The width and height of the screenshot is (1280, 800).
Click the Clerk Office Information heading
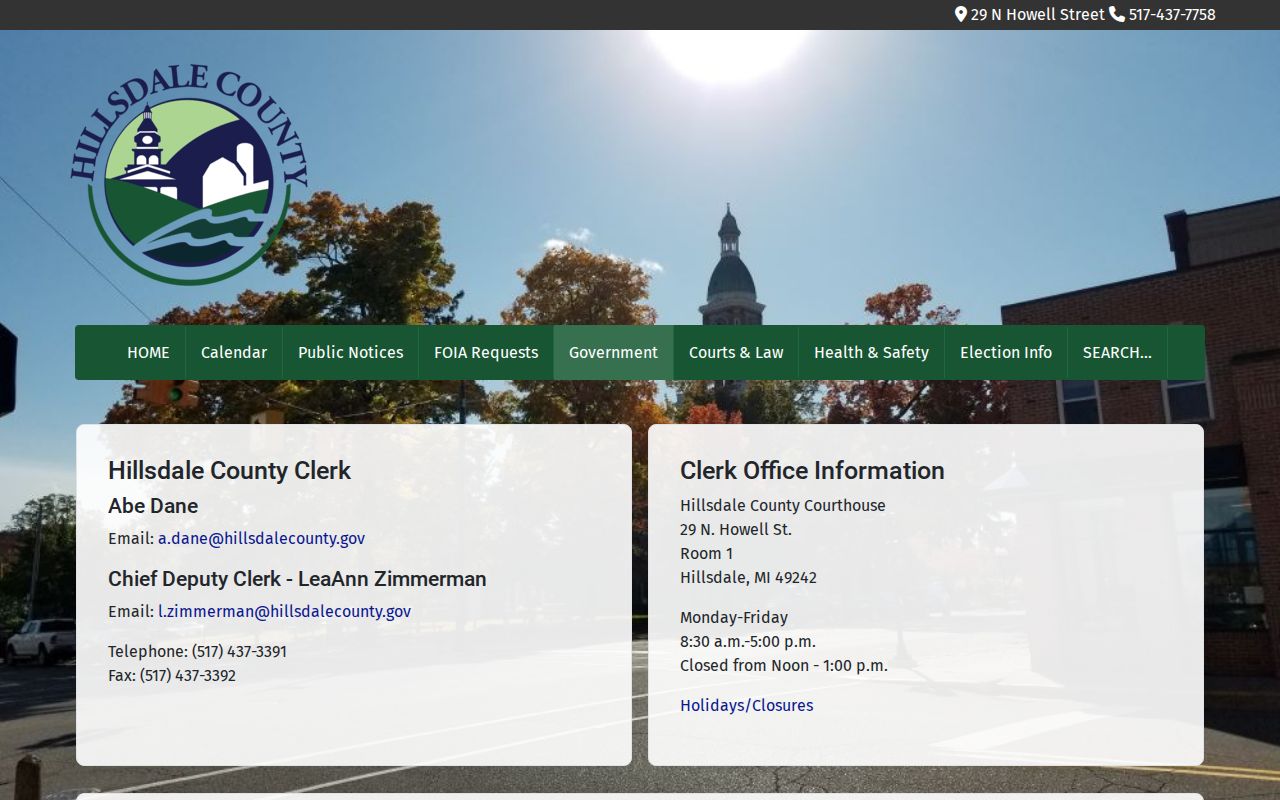812,470
